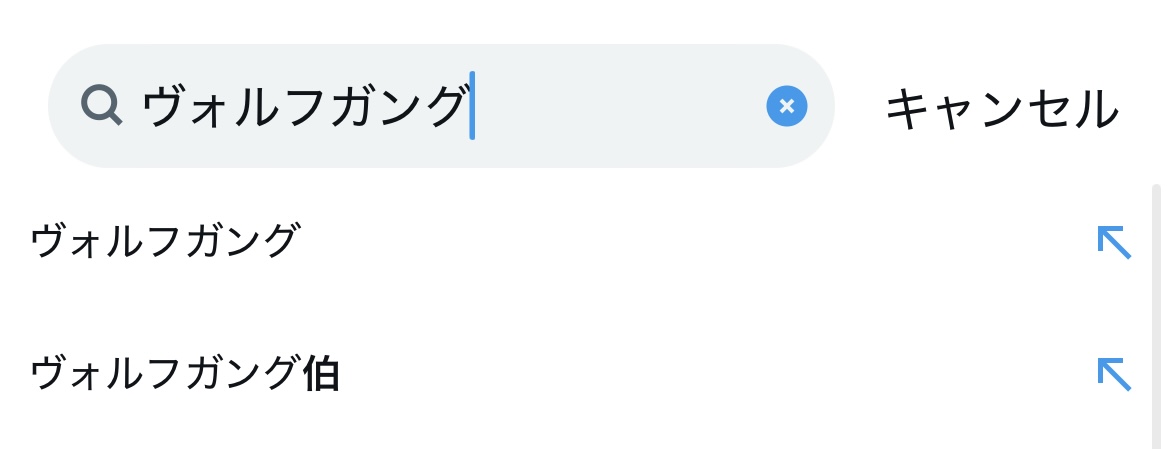Open the second search suggestion row
The height and width of the screenshot is (449, 1170).
point(500,374)
